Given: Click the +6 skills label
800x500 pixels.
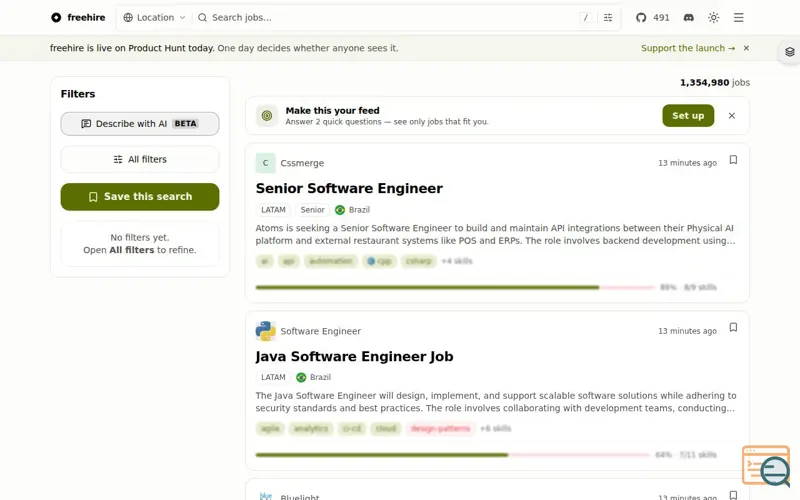Looking at the screenshot, I should click(x=495, y=428).
